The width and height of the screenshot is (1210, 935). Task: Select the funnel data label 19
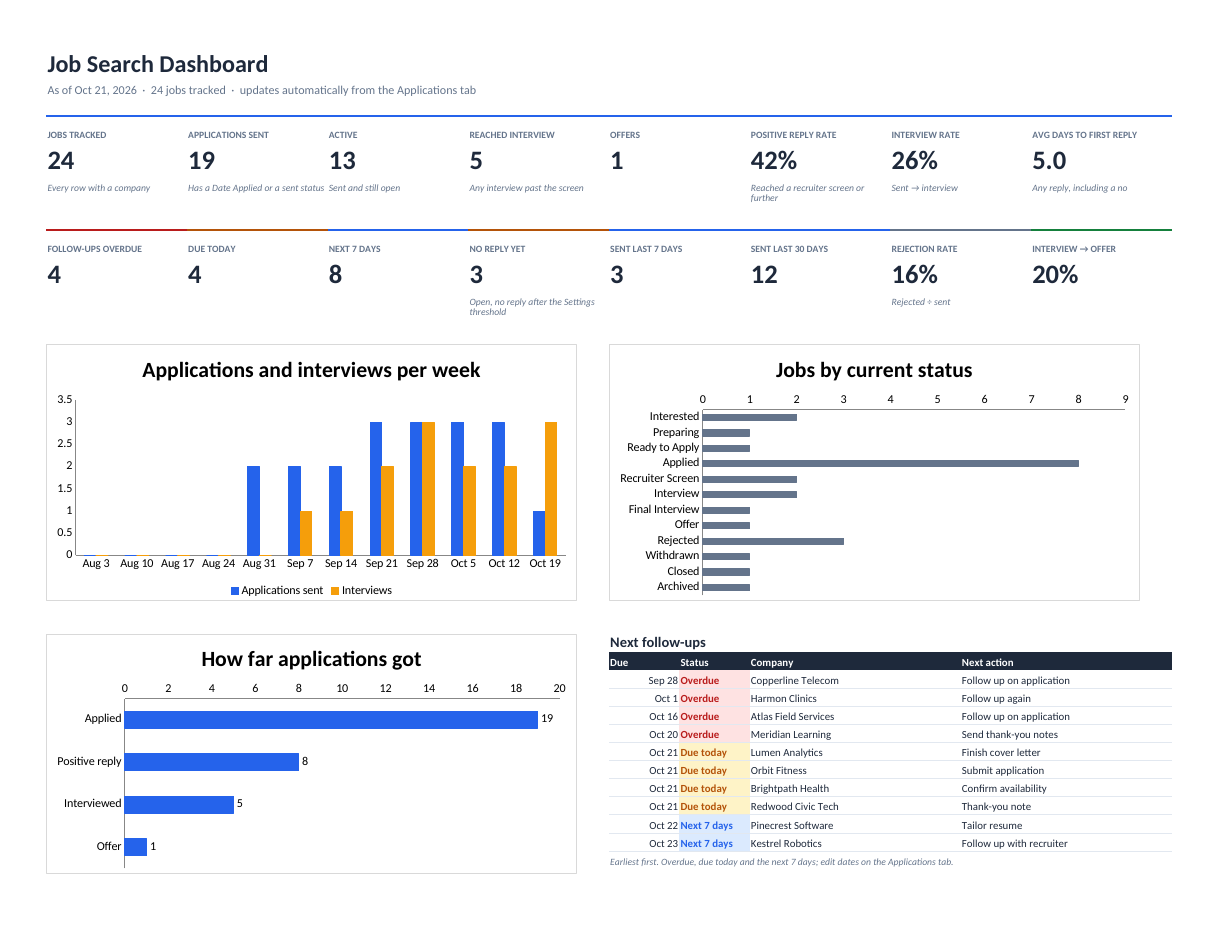[x=547, y=719]
